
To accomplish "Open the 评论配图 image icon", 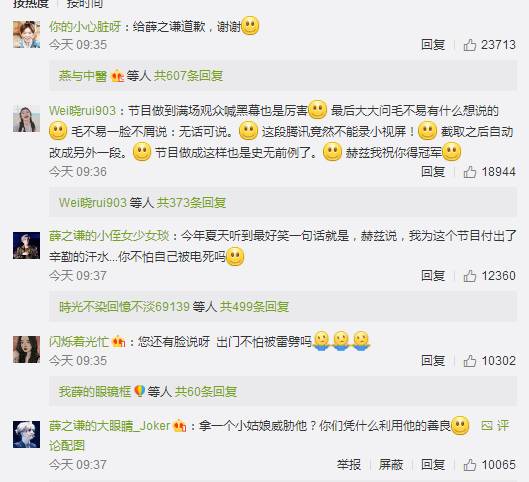I will [x=487, y=426].
